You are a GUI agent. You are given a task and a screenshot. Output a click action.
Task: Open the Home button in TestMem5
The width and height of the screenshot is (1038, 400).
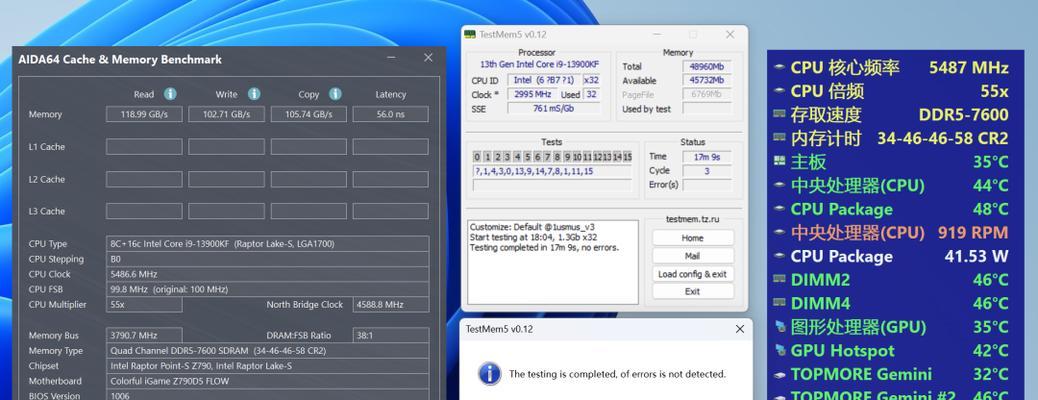(x=692, y=238)
